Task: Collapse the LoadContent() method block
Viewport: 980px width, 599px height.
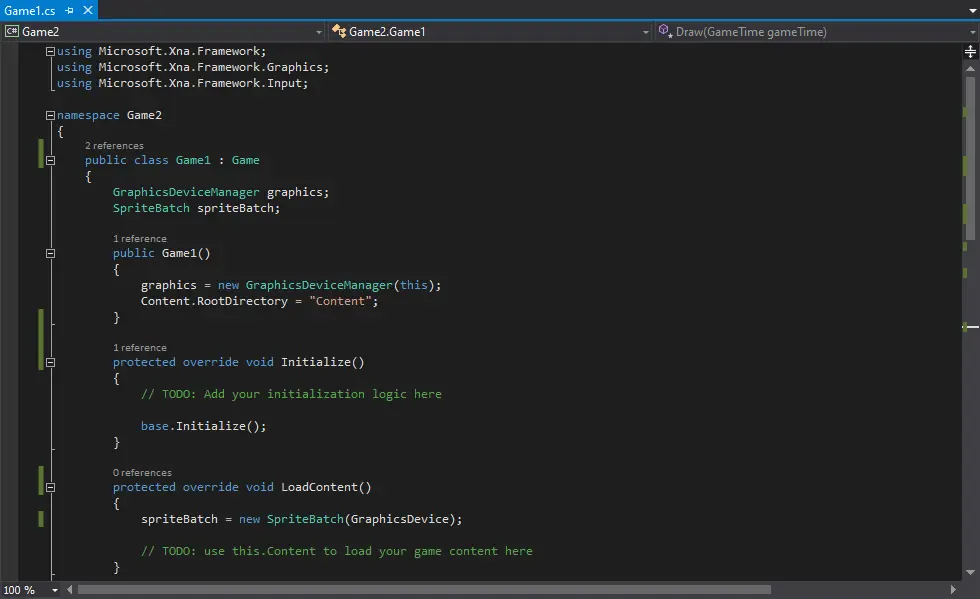Action: 50,487
